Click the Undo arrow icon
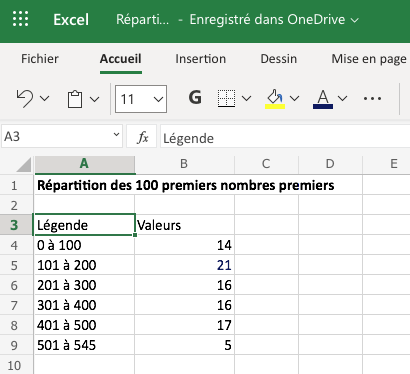Image resolution: width=410 pixels, height=374 pixels. click(x=25, y=99)
